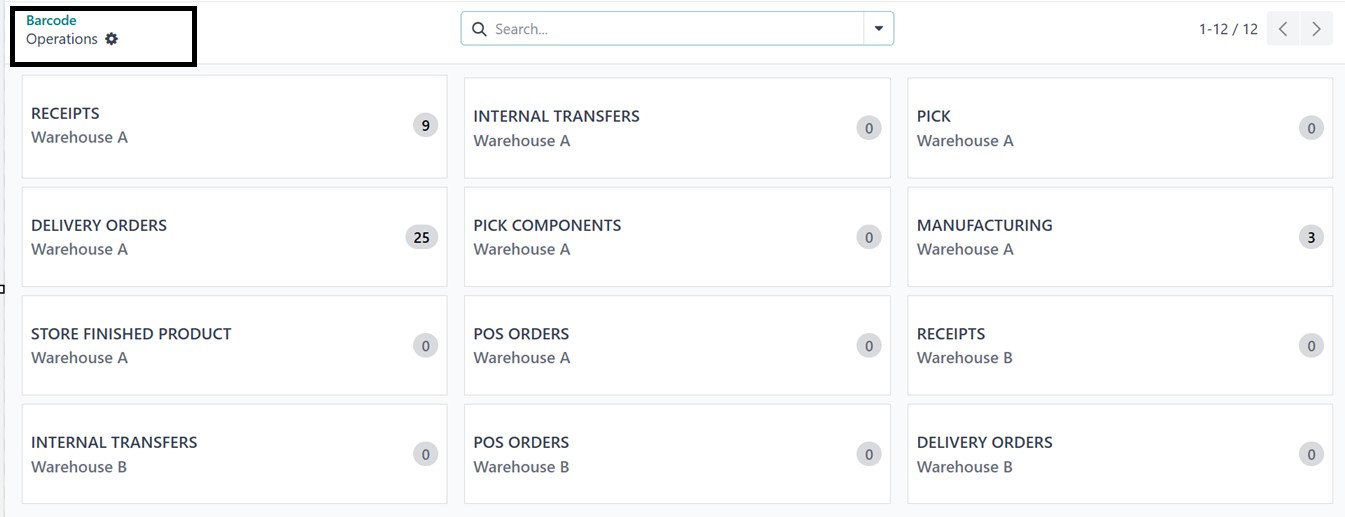Go to the previous page arrow
This screenshot has height=517, width=1345.
[1283, 29]
